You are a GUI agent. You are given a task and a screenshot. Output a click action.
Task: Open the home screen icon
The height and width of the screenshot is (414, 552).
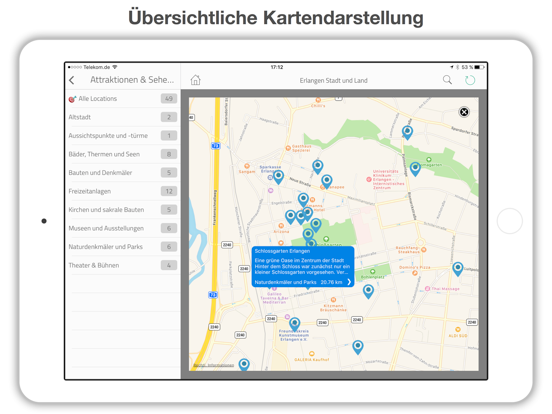click(x=195, y=80)
